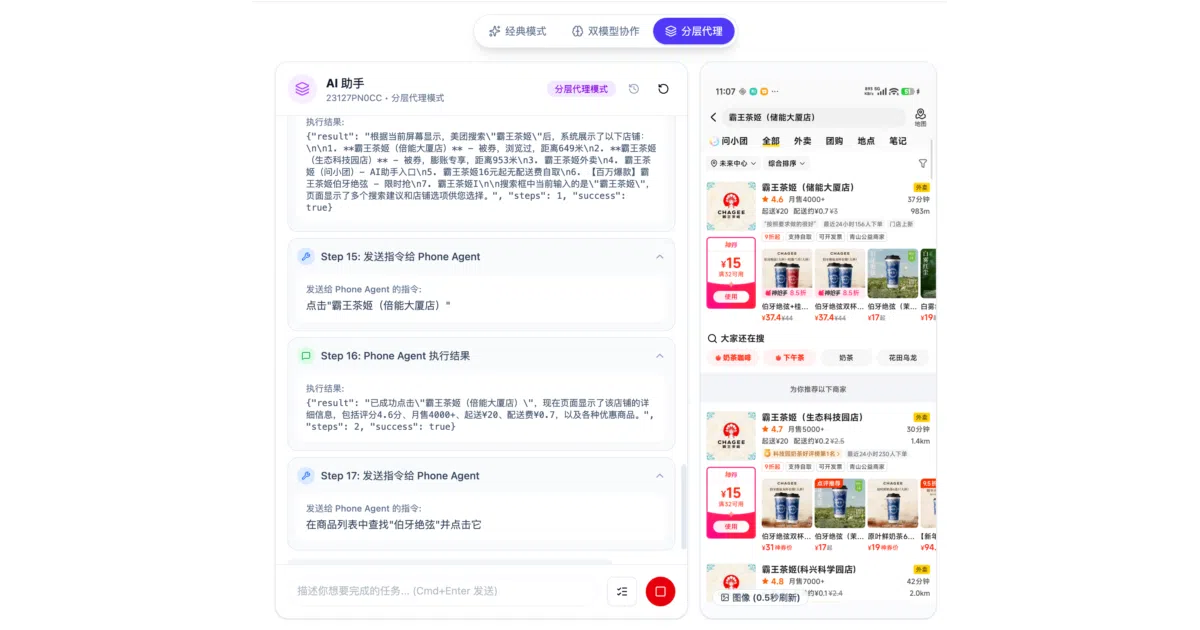Click the message icon on Step 16
The image size is (1200, 630).
[306, 356]
